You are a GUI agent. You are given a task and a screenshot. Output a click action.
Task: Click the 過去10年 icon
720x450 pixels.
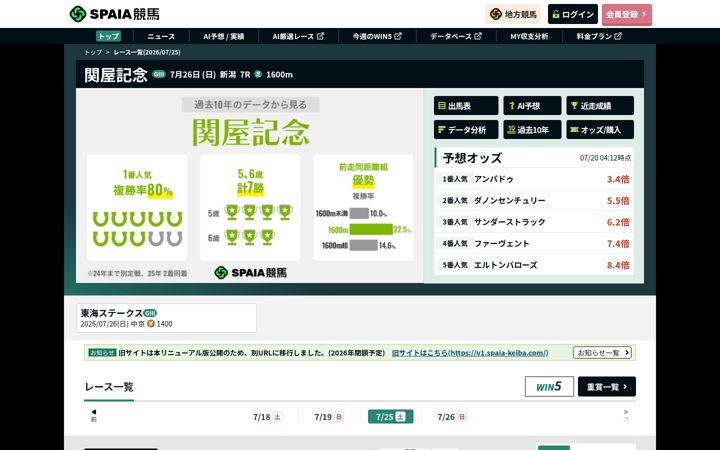[511, 129]
